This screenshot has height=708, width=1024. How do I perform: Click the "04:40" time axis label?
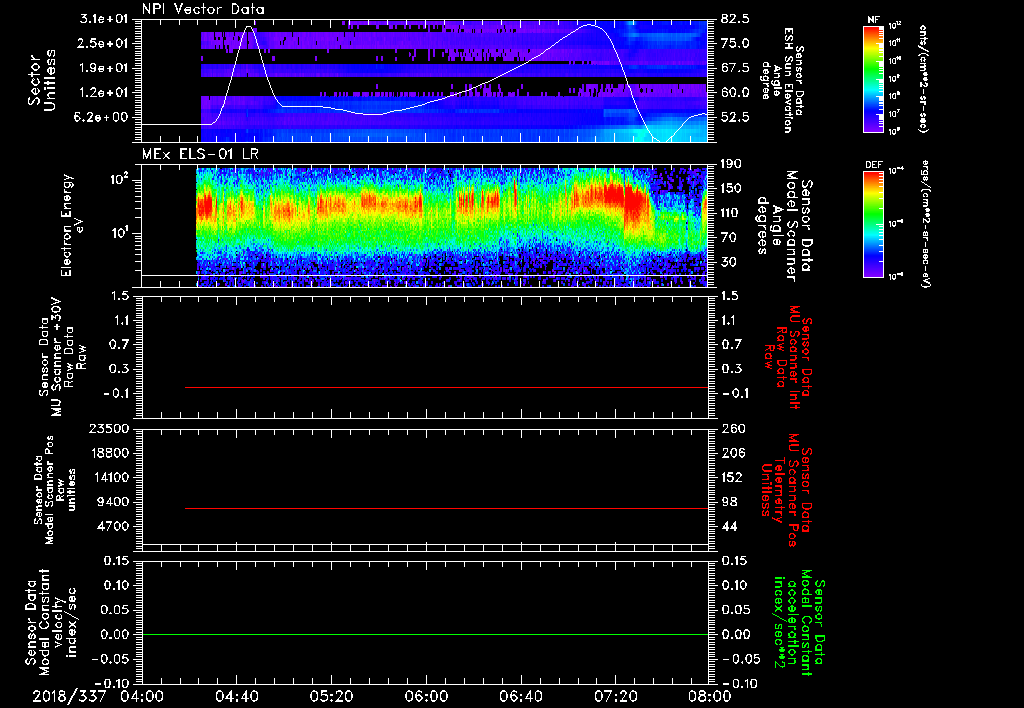coord(236,696)
